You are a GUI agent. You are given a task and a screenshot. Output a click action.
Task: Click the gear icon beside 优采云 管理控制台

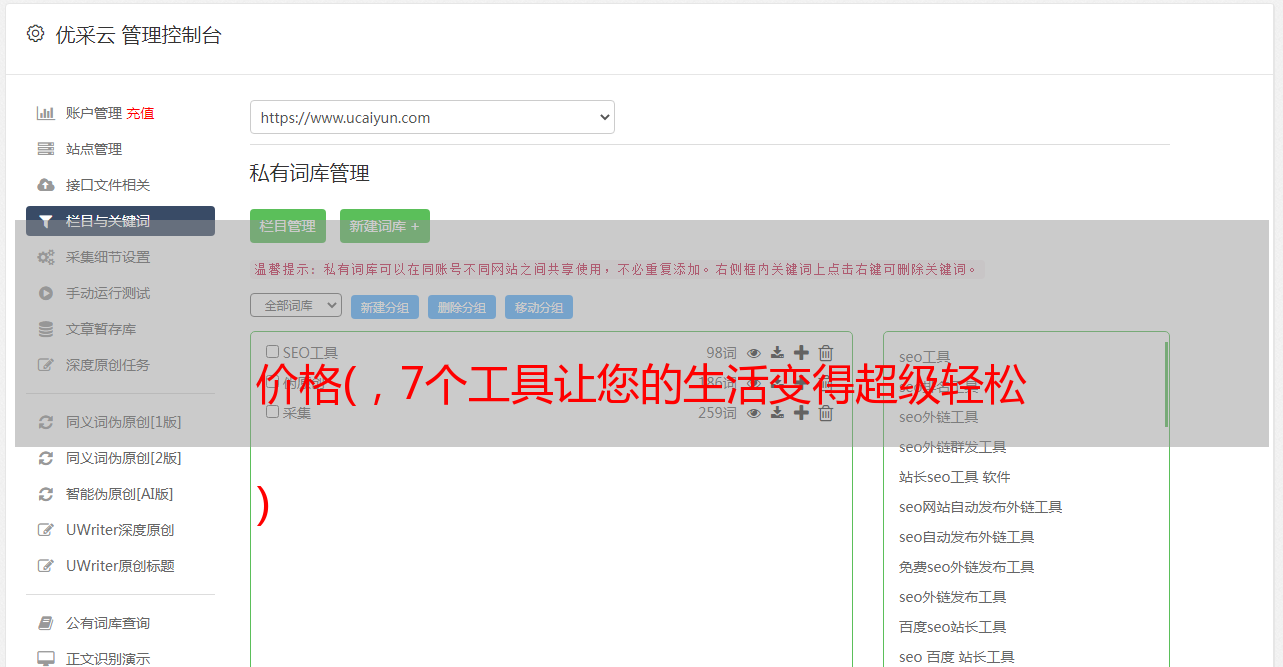[36, 34]
